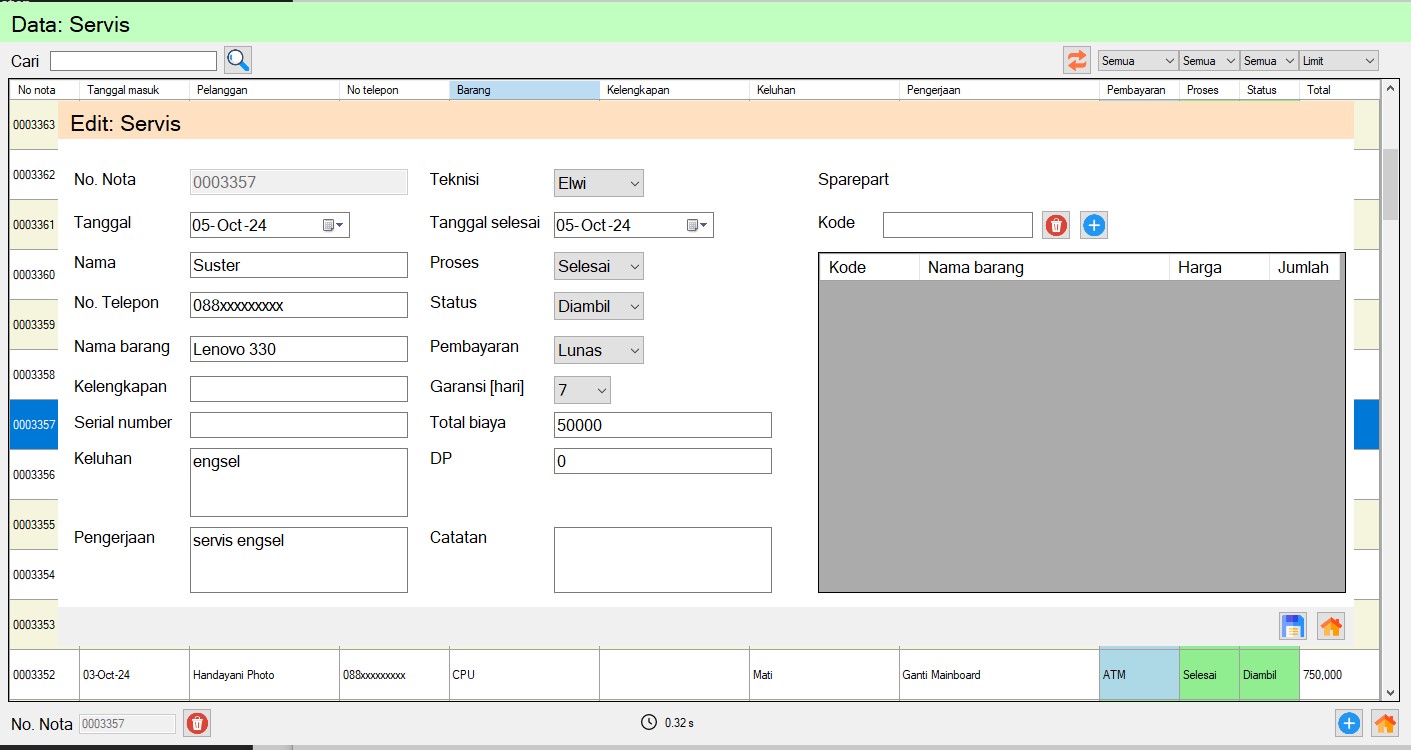
Task: Click the highlighted Barang column header
Action: pyautogui.click(x=525, y=90)
